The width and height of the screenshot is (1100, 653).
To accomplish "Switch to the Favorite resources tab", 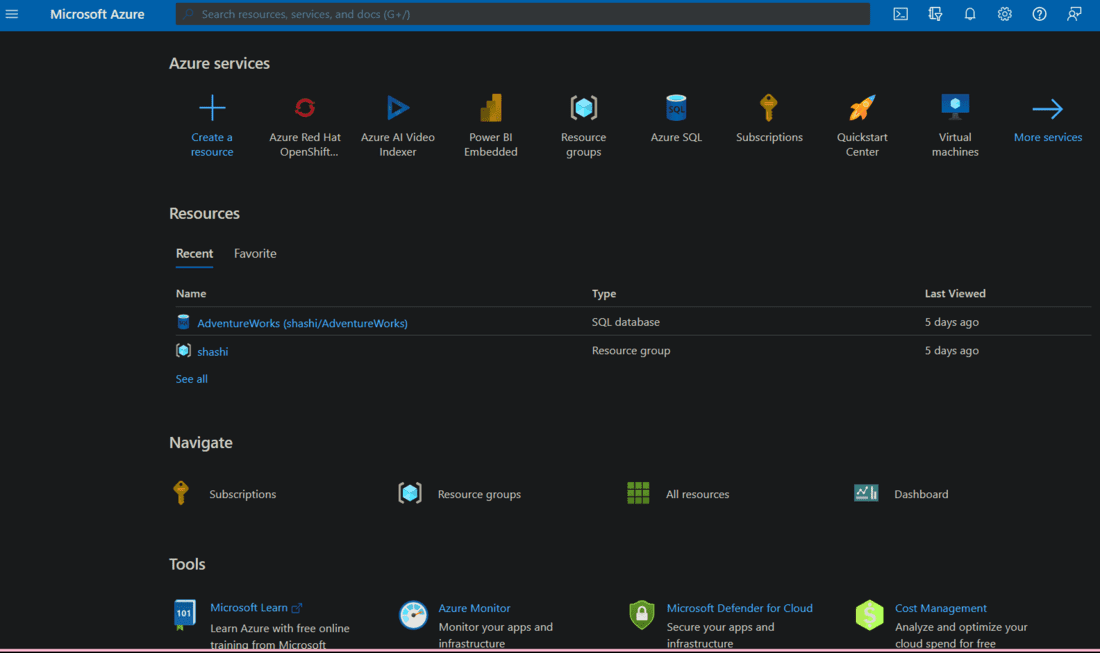I will pos(255,254).
